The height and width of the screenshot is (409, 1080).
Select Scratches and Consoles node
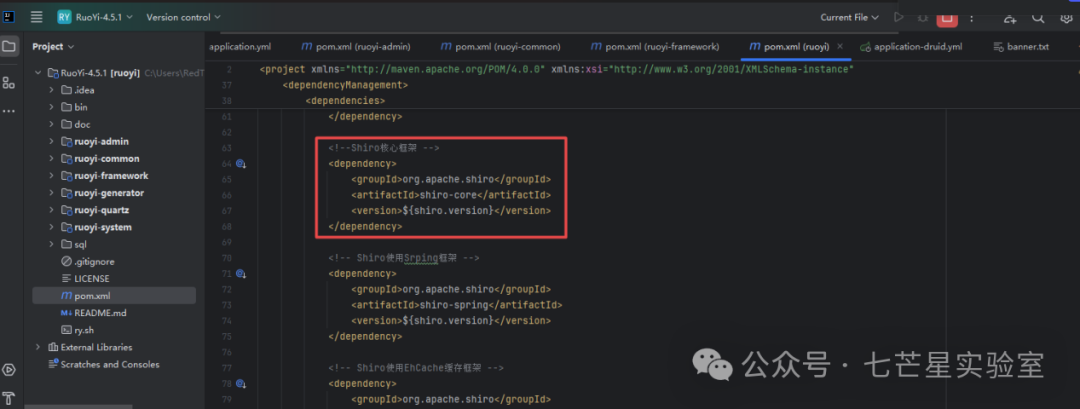[110, 364]
